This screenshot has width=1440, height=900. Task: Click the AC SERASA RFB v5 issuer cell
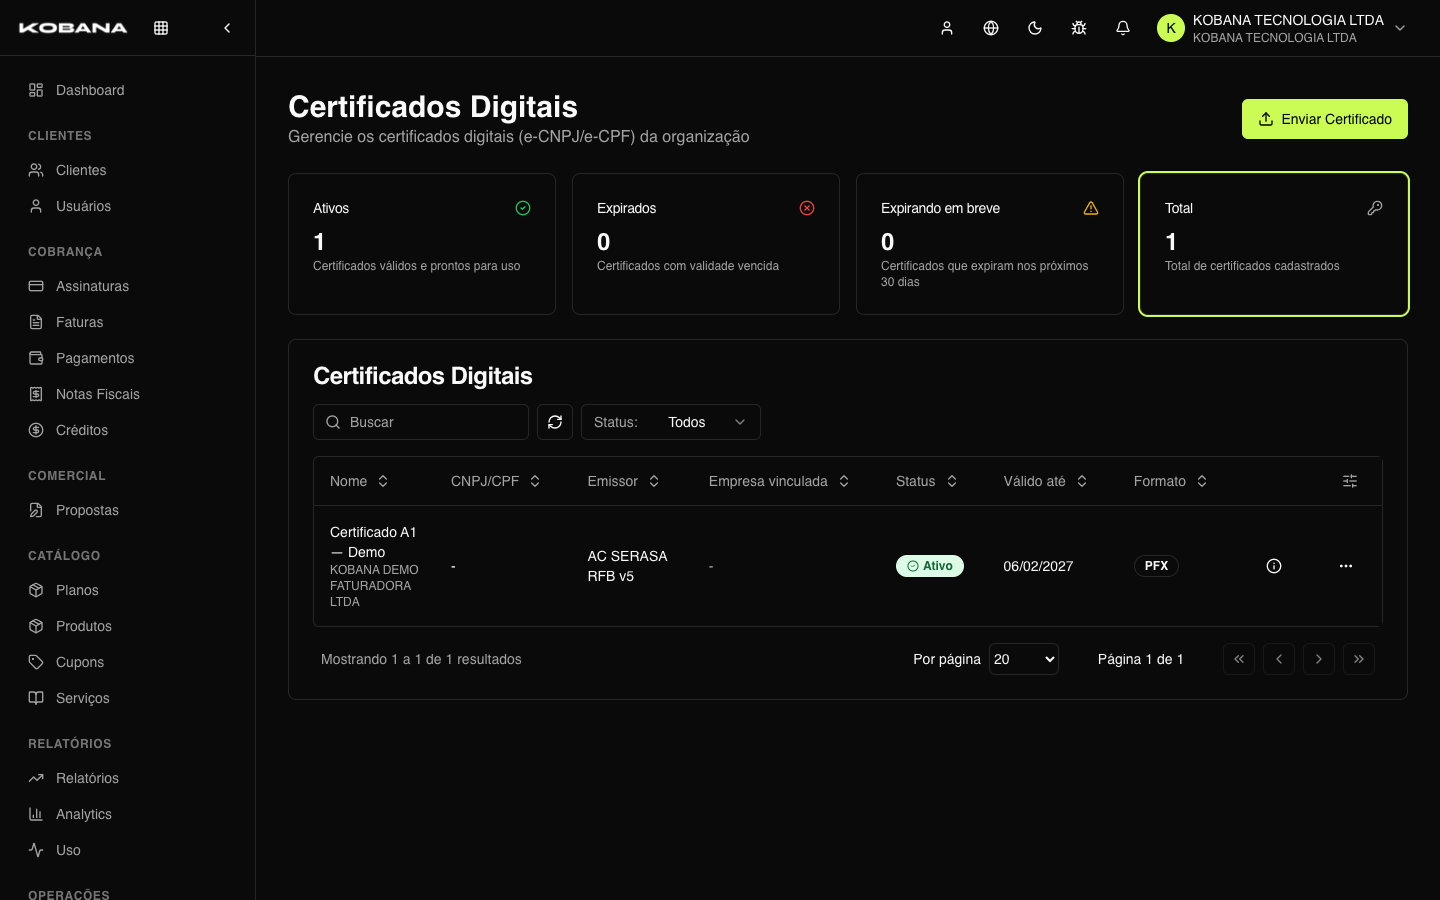tap(627, 566)
